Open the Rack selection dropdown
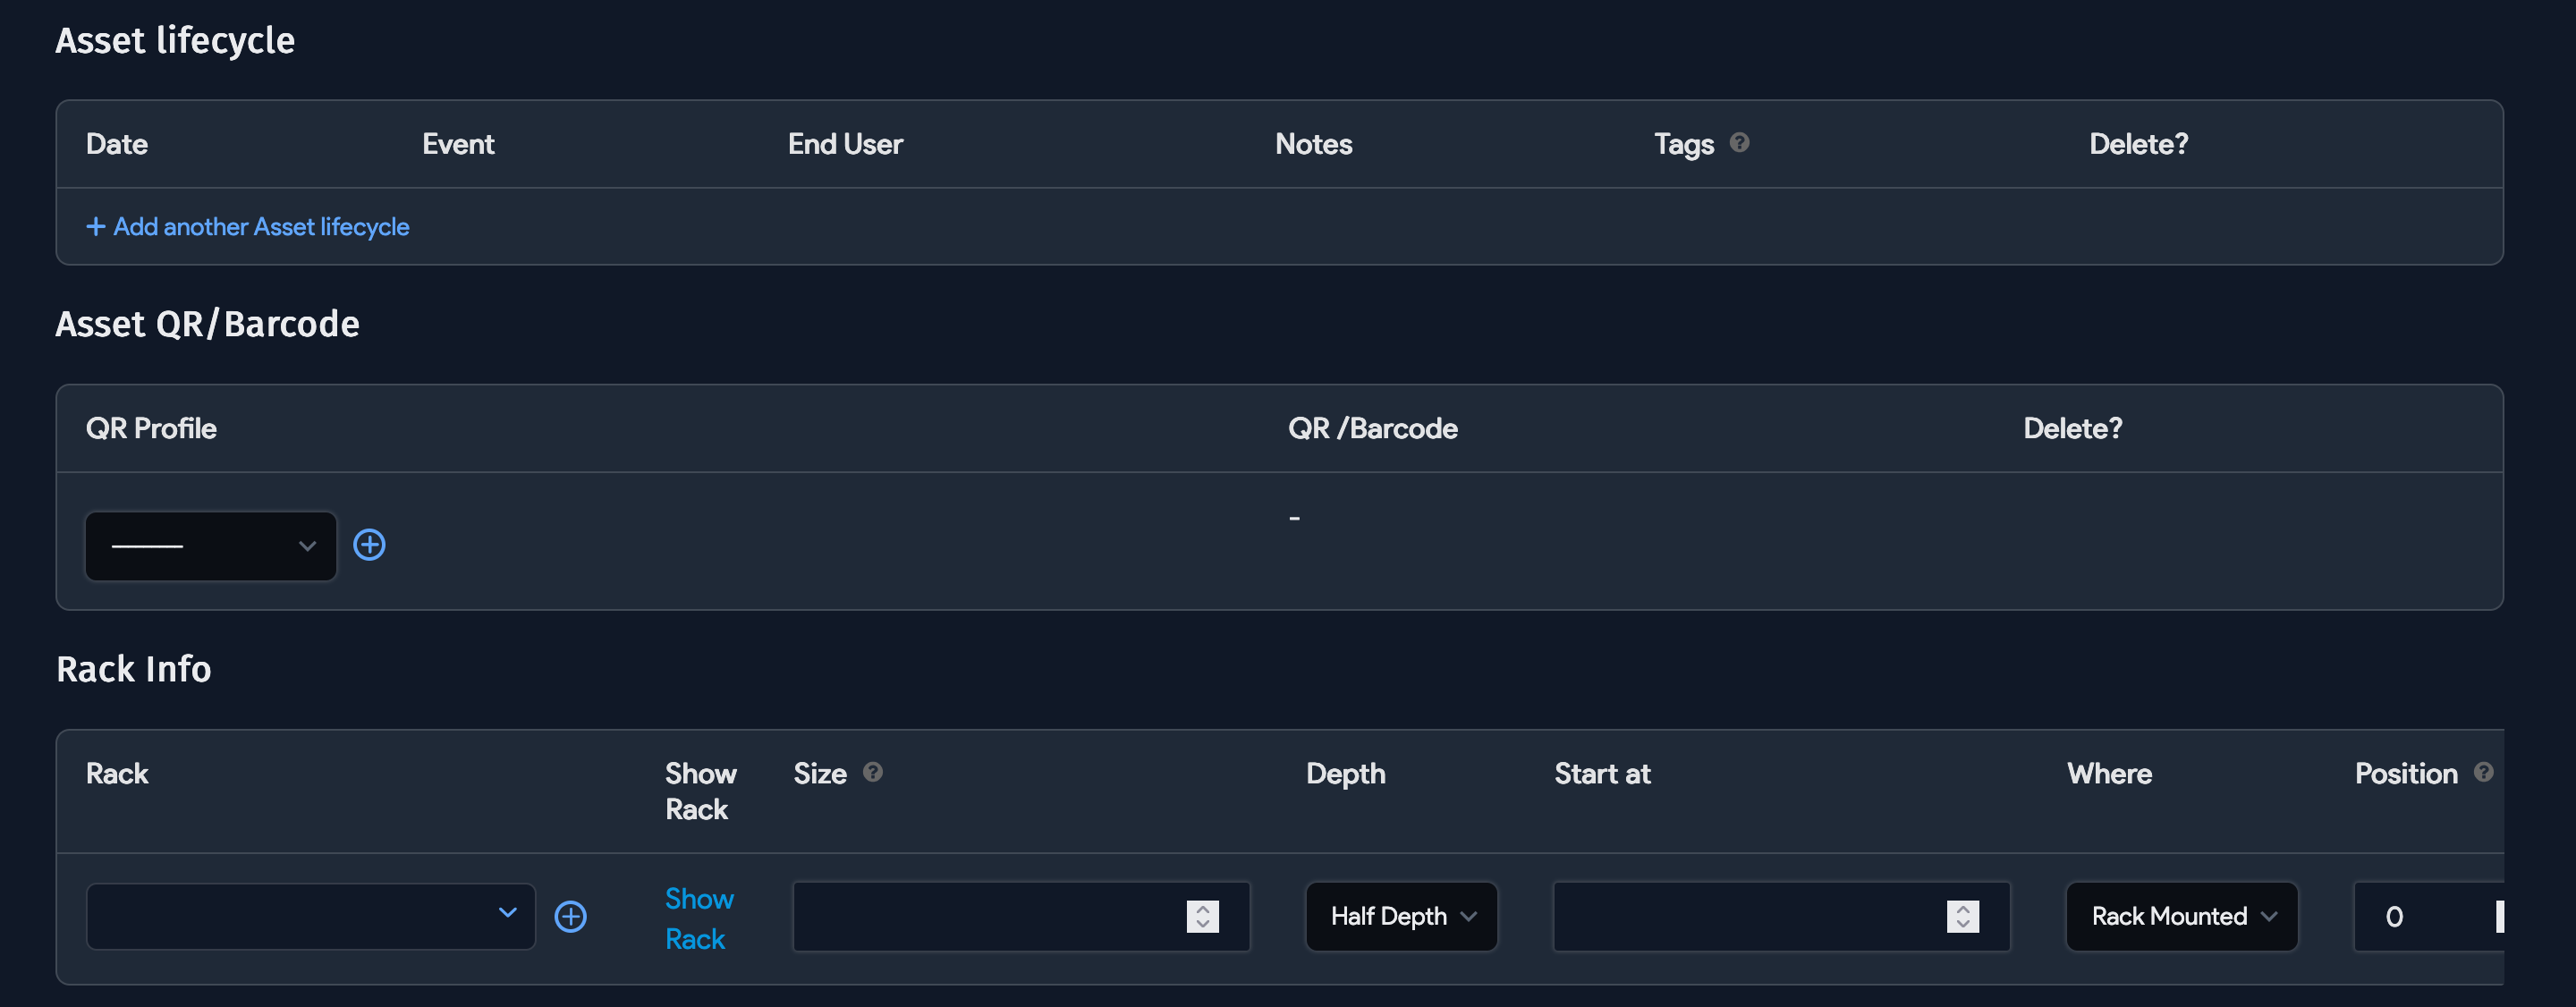 310,916
